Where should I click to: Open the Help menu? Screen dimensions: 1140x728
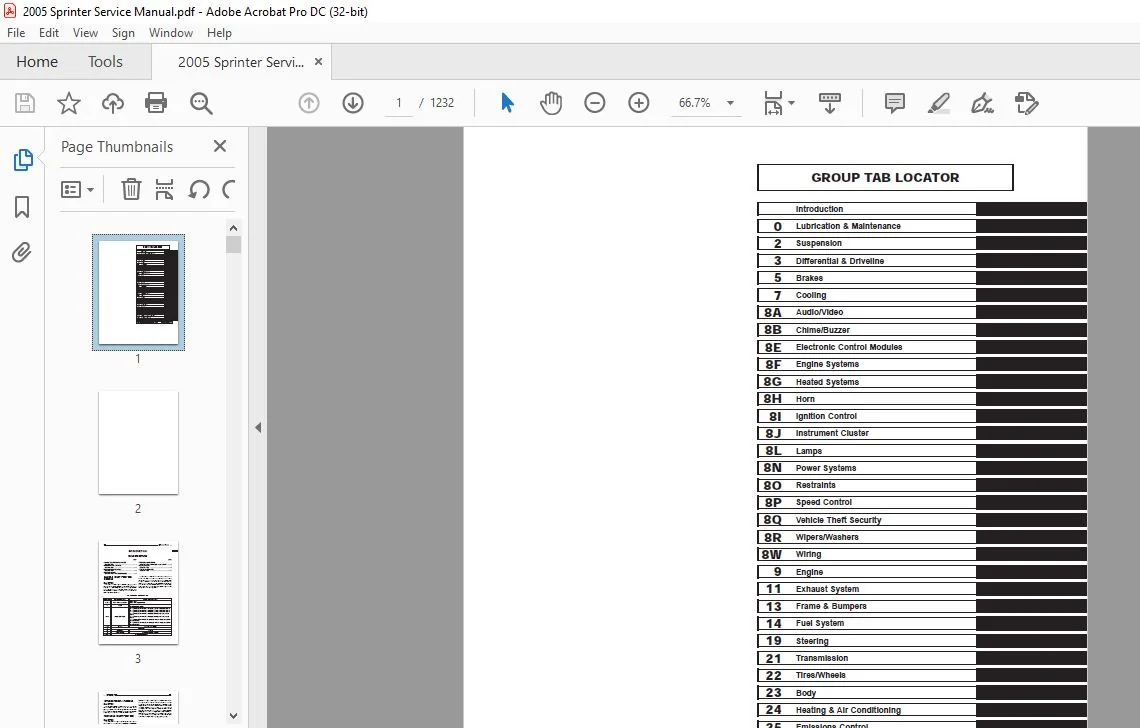(219, 33)
